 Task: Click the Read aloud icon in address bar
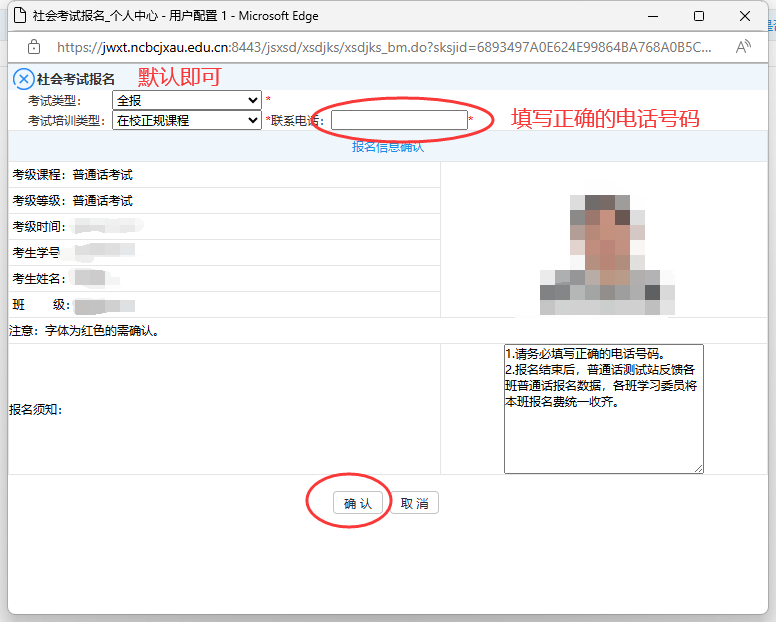743,47
